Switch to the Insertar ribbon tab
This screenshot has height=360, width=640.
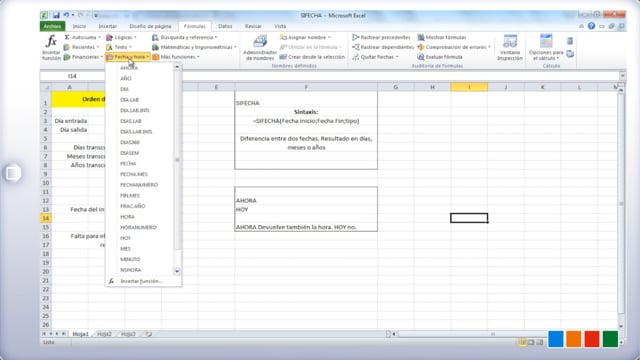tap(107, 26)
